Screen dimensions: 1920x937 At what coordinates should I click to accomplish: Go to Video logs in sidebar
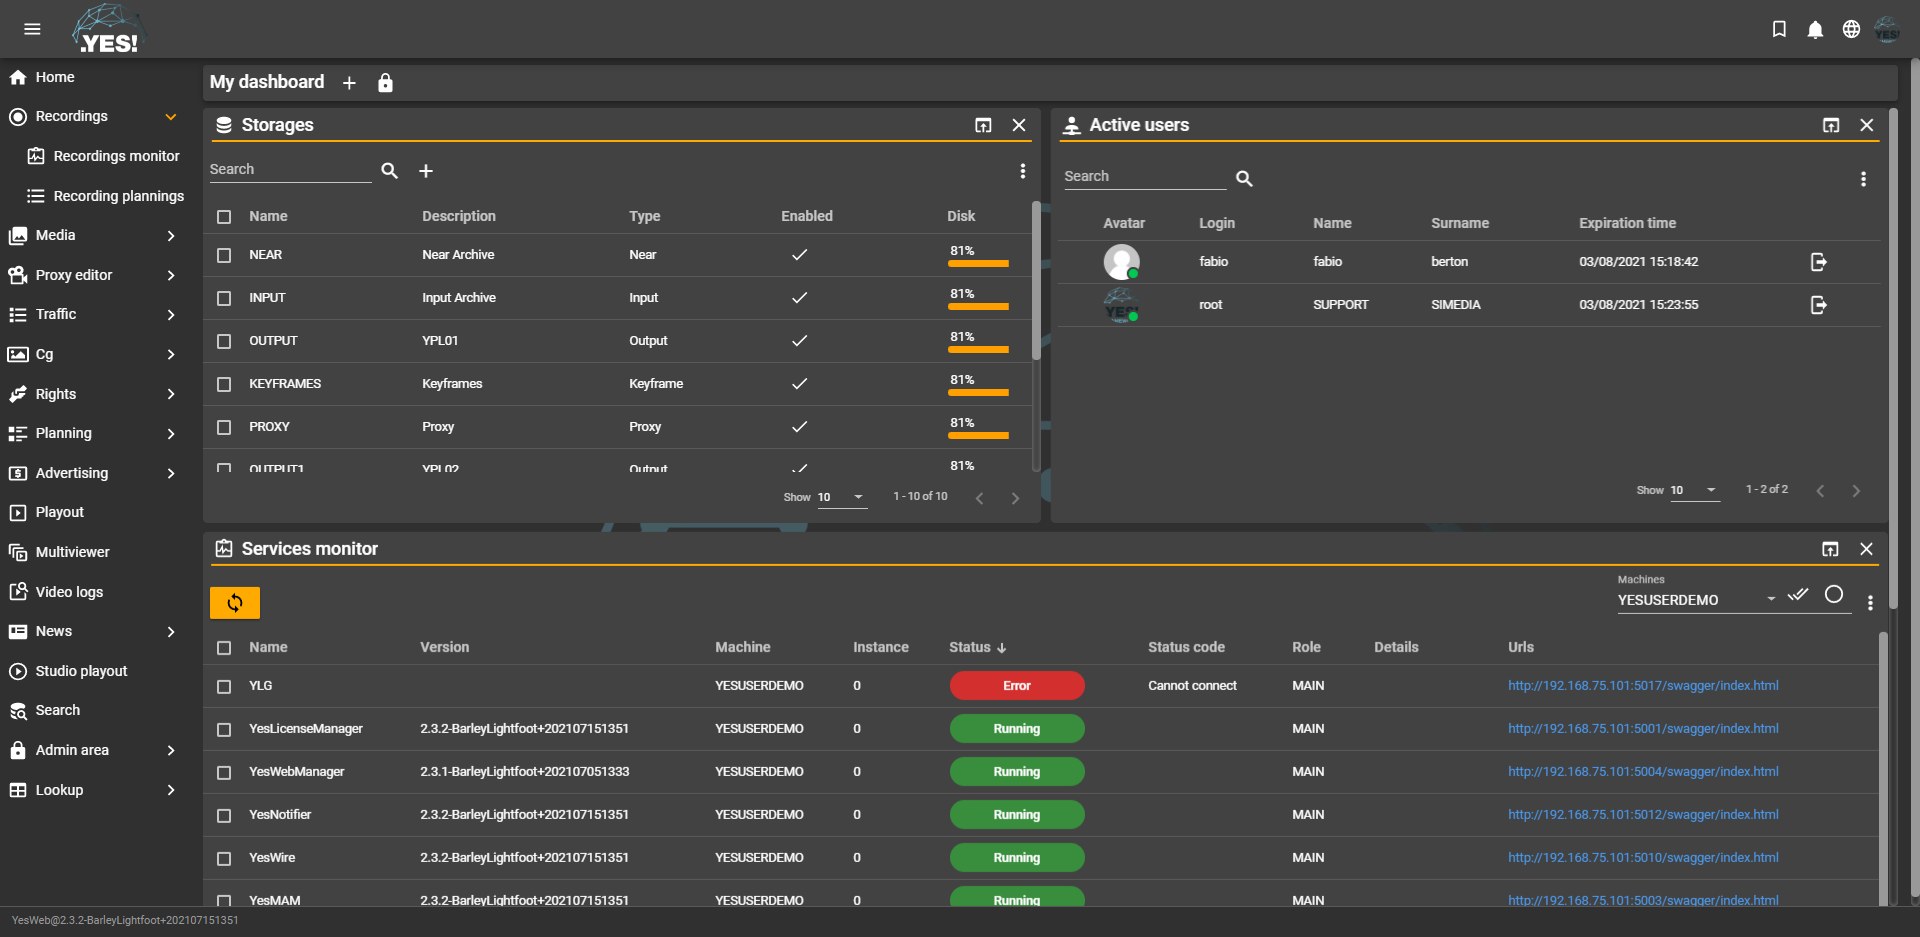69,592
